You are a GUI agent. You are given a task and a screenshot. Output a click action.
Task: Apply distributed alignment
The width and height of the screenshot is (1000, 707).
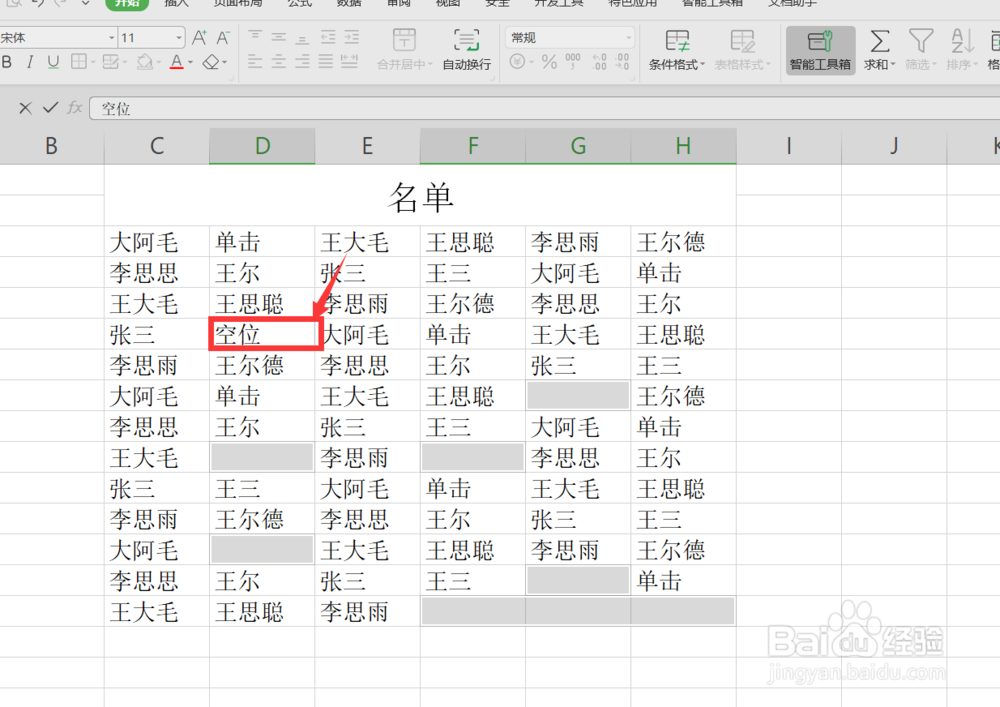click(349, 62)
